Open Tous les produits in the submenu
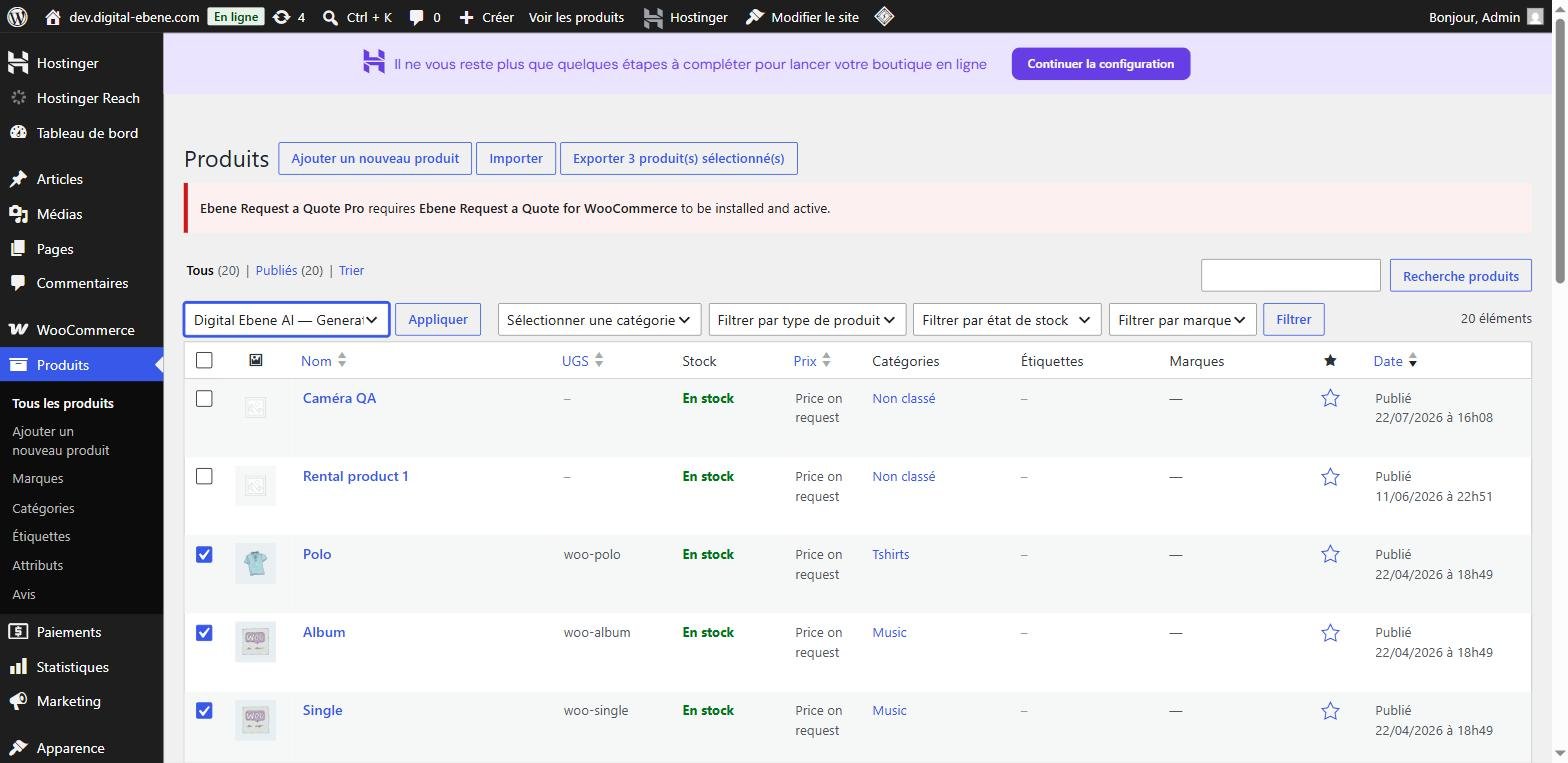 tap(63, 404)
